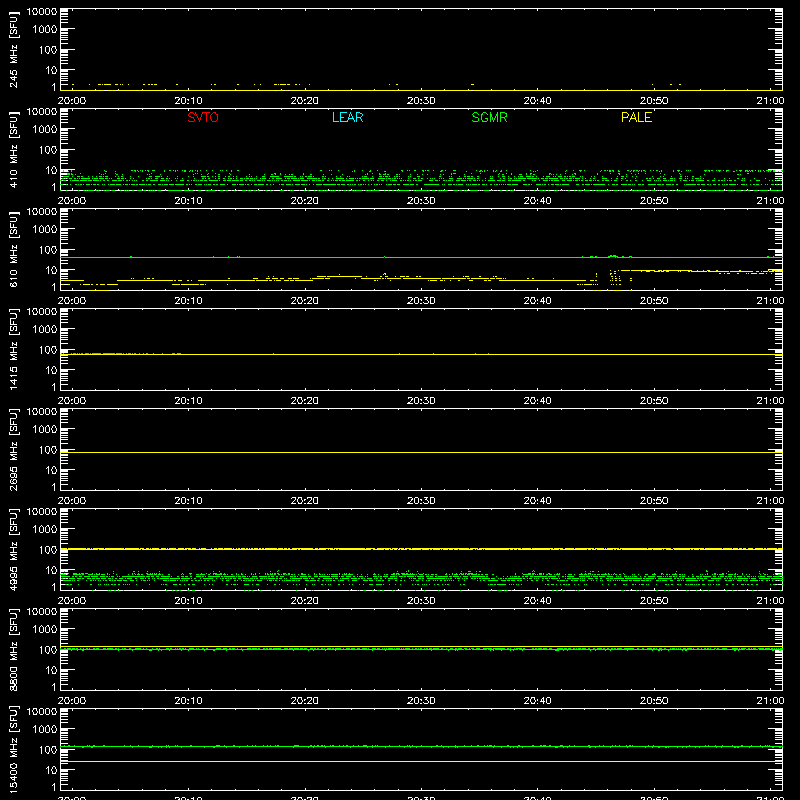Click the green flat trace in the 610 MHz panel

[421, 257]
